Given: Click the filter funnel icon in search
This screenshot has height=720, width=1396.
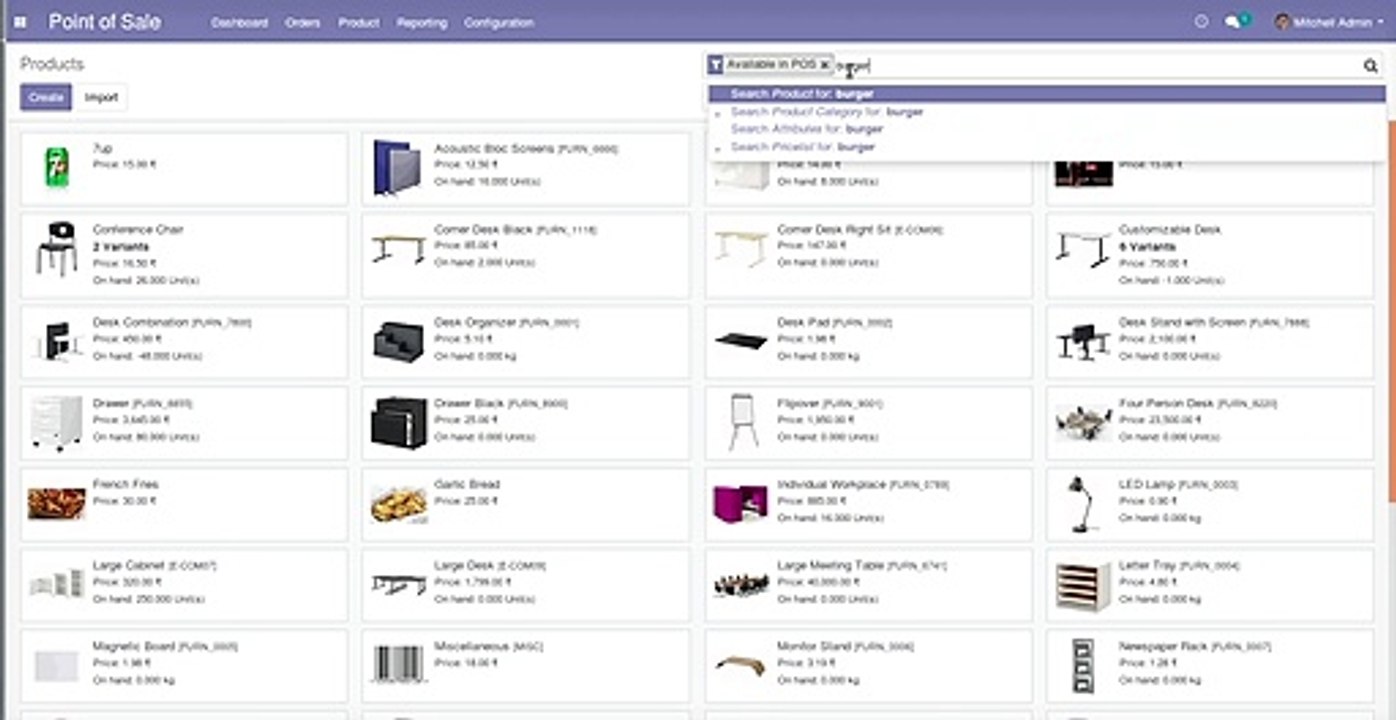Looking at the screenshot, I should tap(715, 64).
